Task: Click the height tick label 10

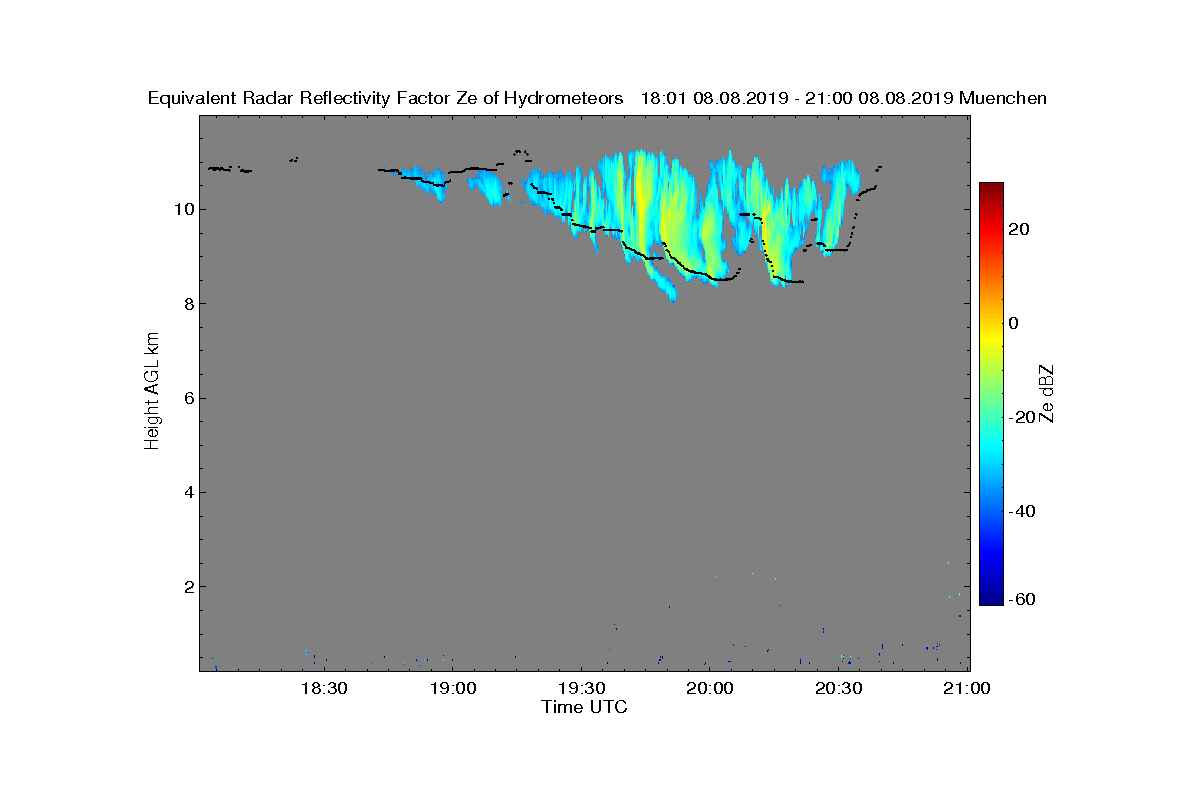Action: point(183,209)
